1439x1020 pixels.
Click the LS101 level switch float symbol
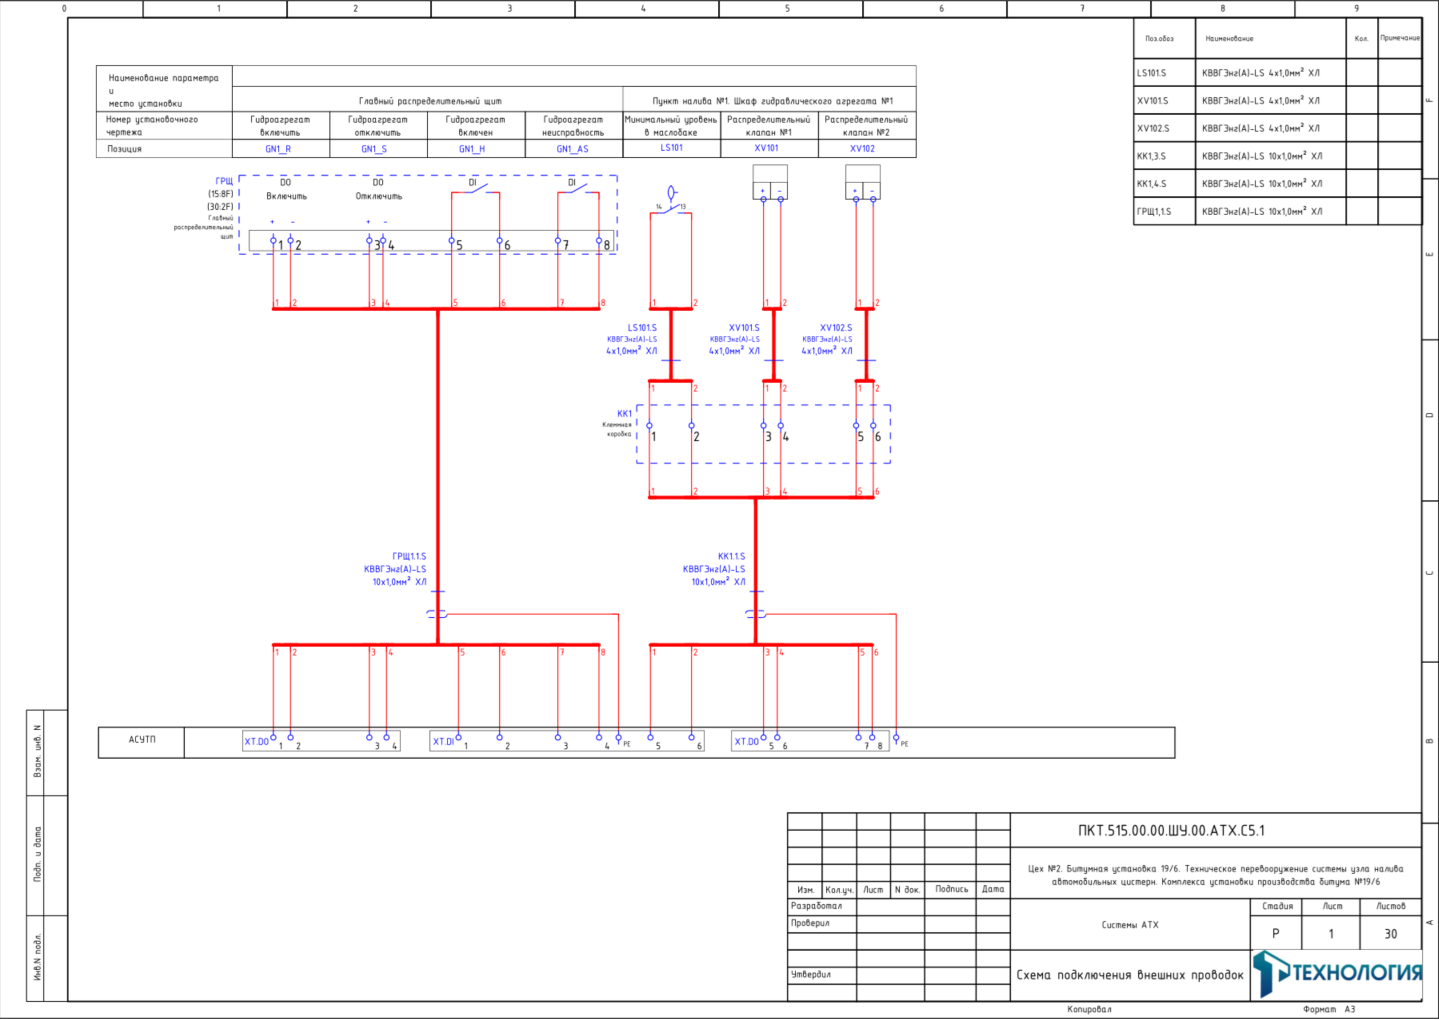[672, 193]
